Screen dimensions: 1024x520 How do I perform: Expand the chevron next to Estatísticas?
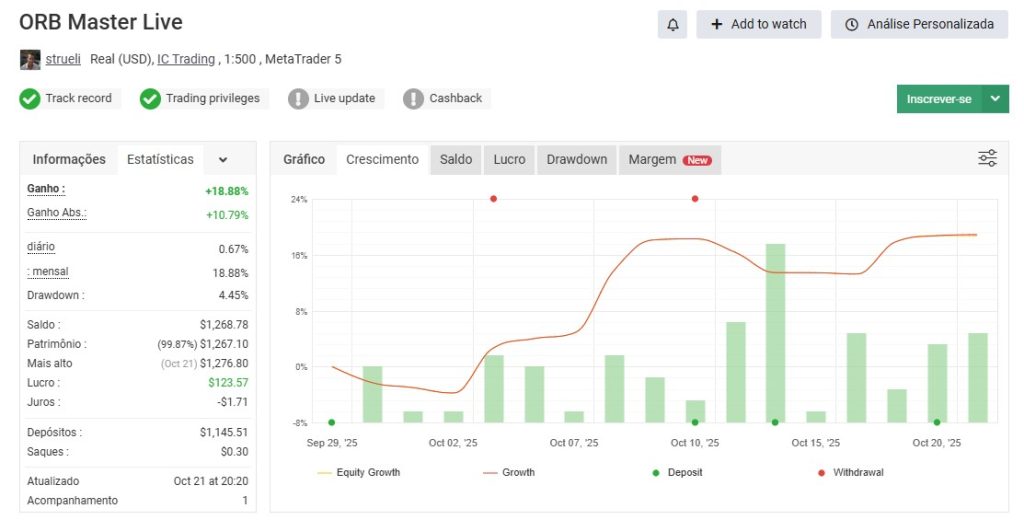pos(223,159)
